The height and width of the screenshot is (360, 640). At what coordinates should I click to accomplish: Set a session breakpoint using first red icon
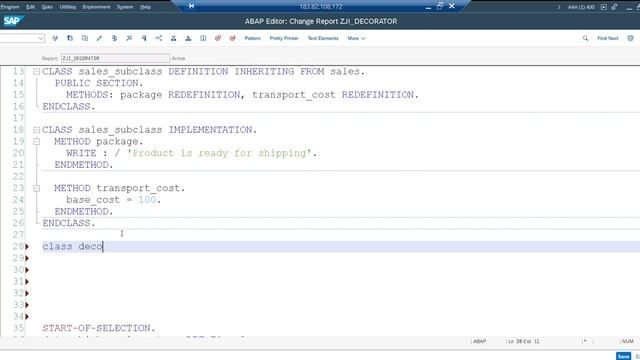click(x=218, y=38)
